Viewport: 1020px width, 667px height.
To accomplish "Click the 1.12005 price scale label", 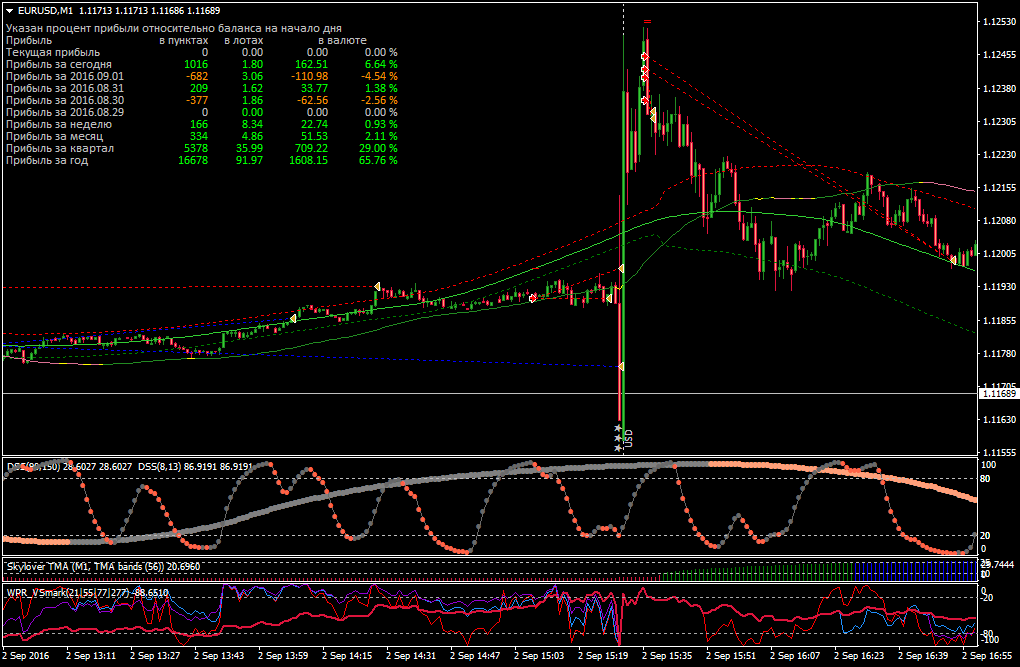I will tap(999, 254).
